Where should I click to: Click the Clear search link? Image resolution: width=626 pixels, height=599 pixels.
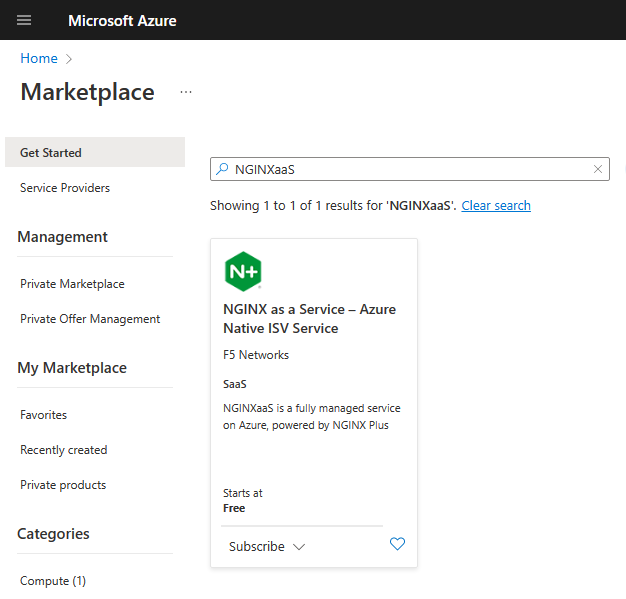point(496,205)
